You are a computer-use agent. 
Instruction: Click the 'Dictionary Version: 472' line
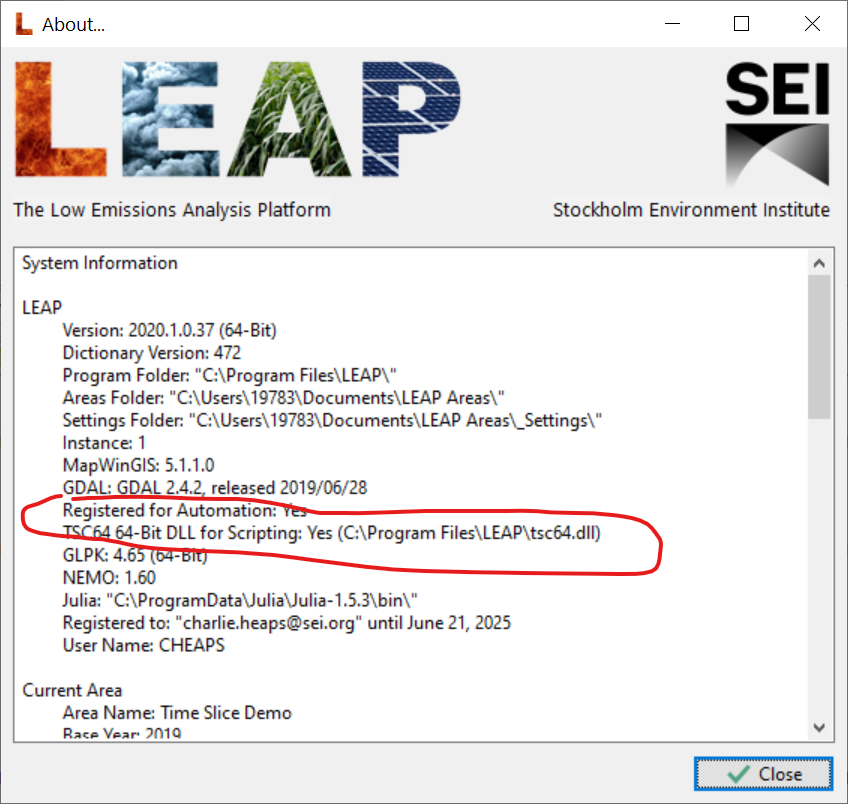[x=151, y=353]
